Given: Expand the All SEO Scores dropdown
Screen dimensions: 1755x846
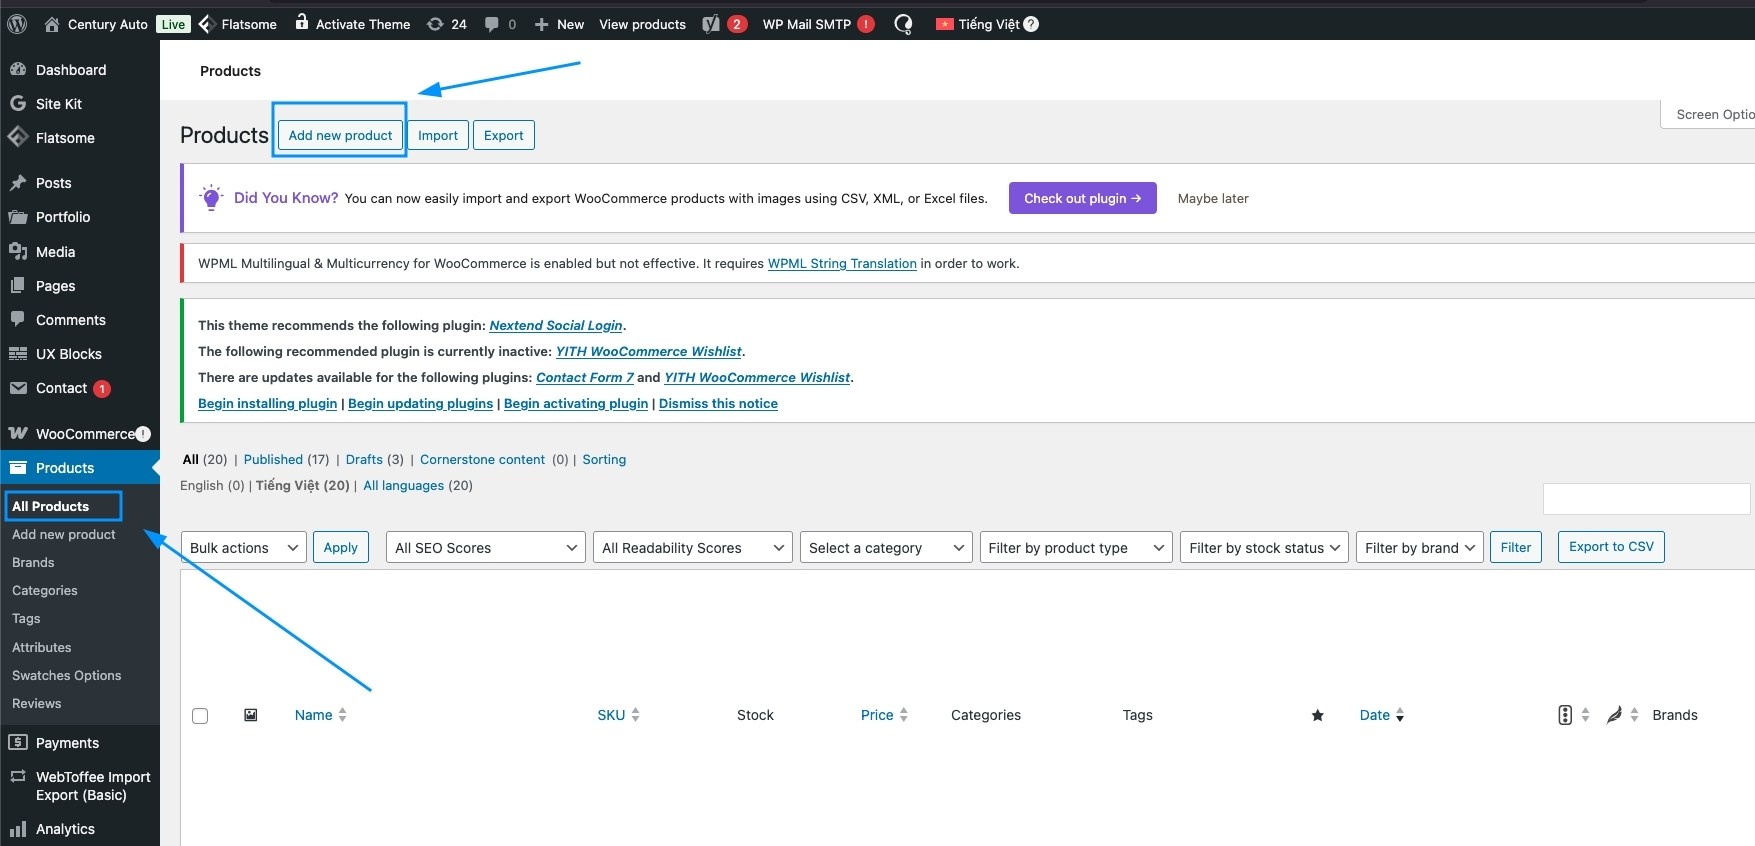Looking at the screenshot, I should tap(485, 548).
